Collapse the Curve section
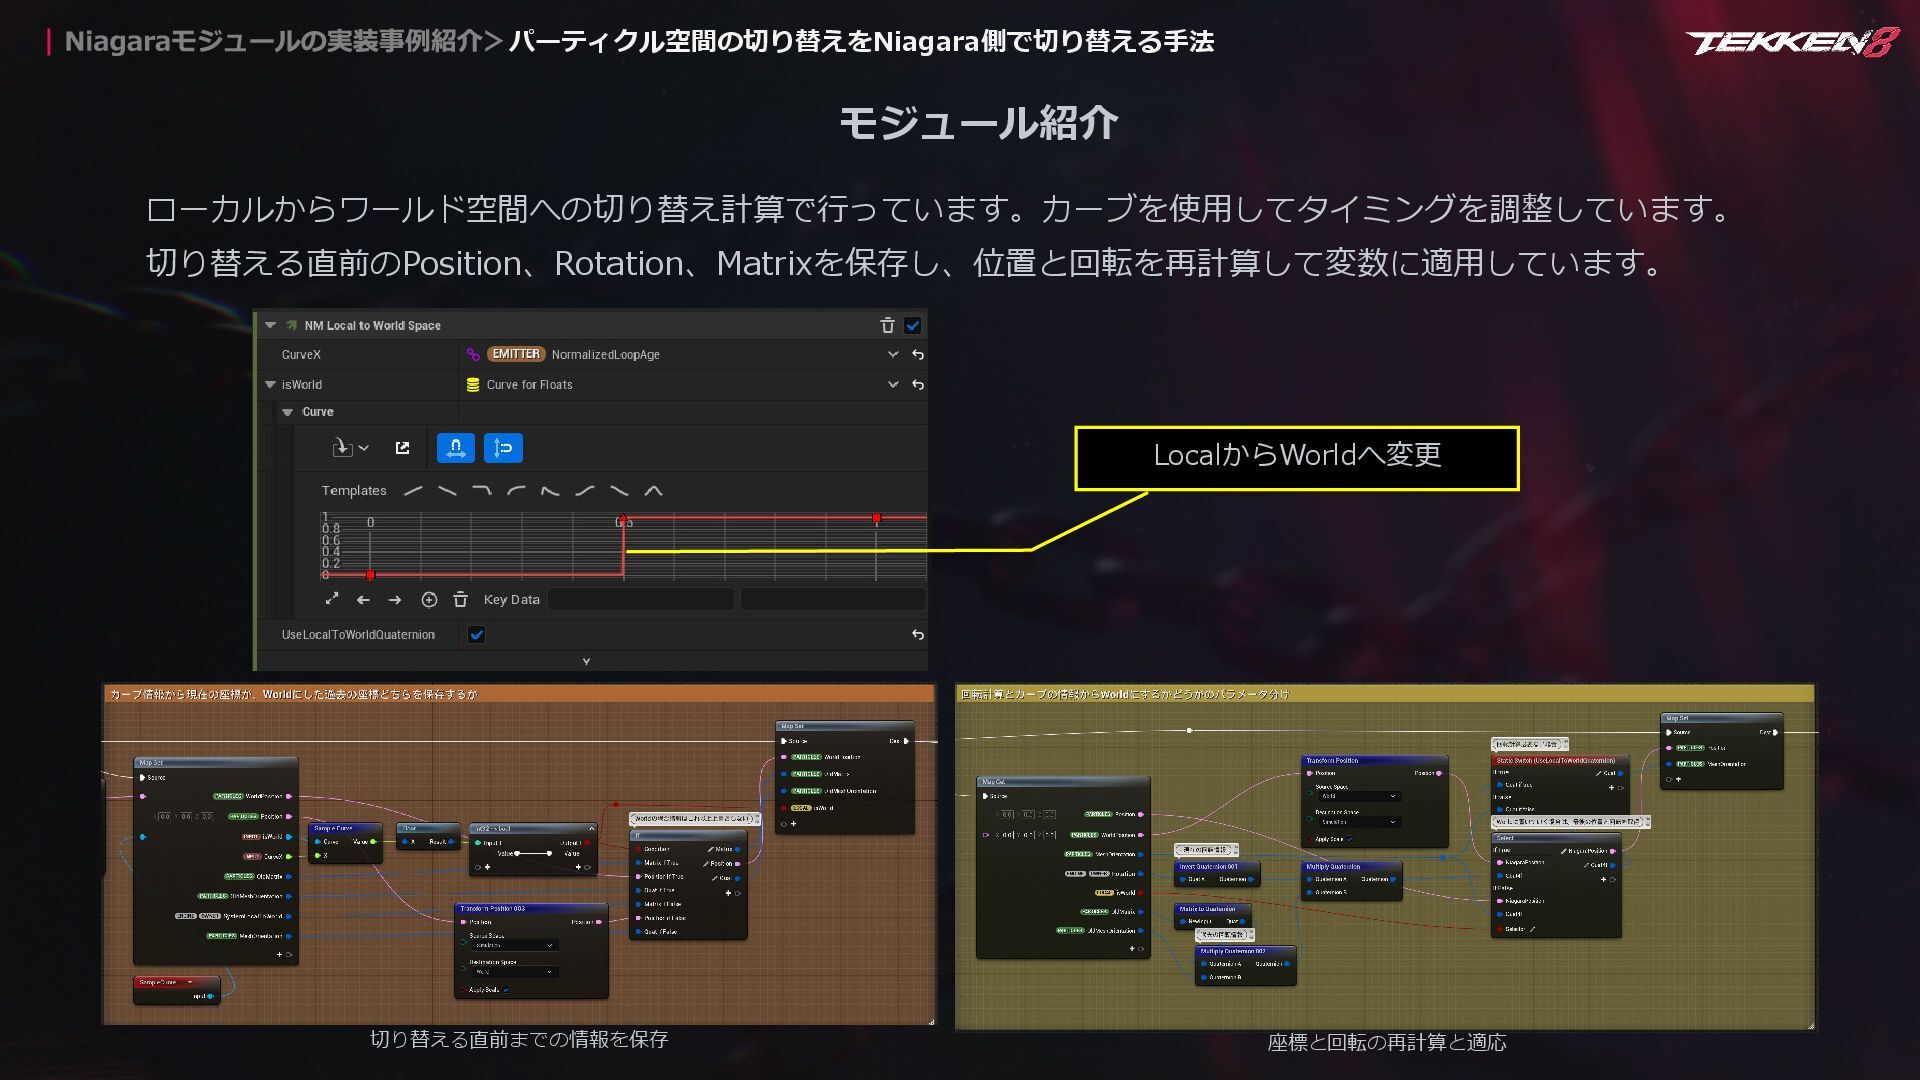The height and width of the screenshot is (1080, 1920). pyautogui.click(x=288, y=412)
